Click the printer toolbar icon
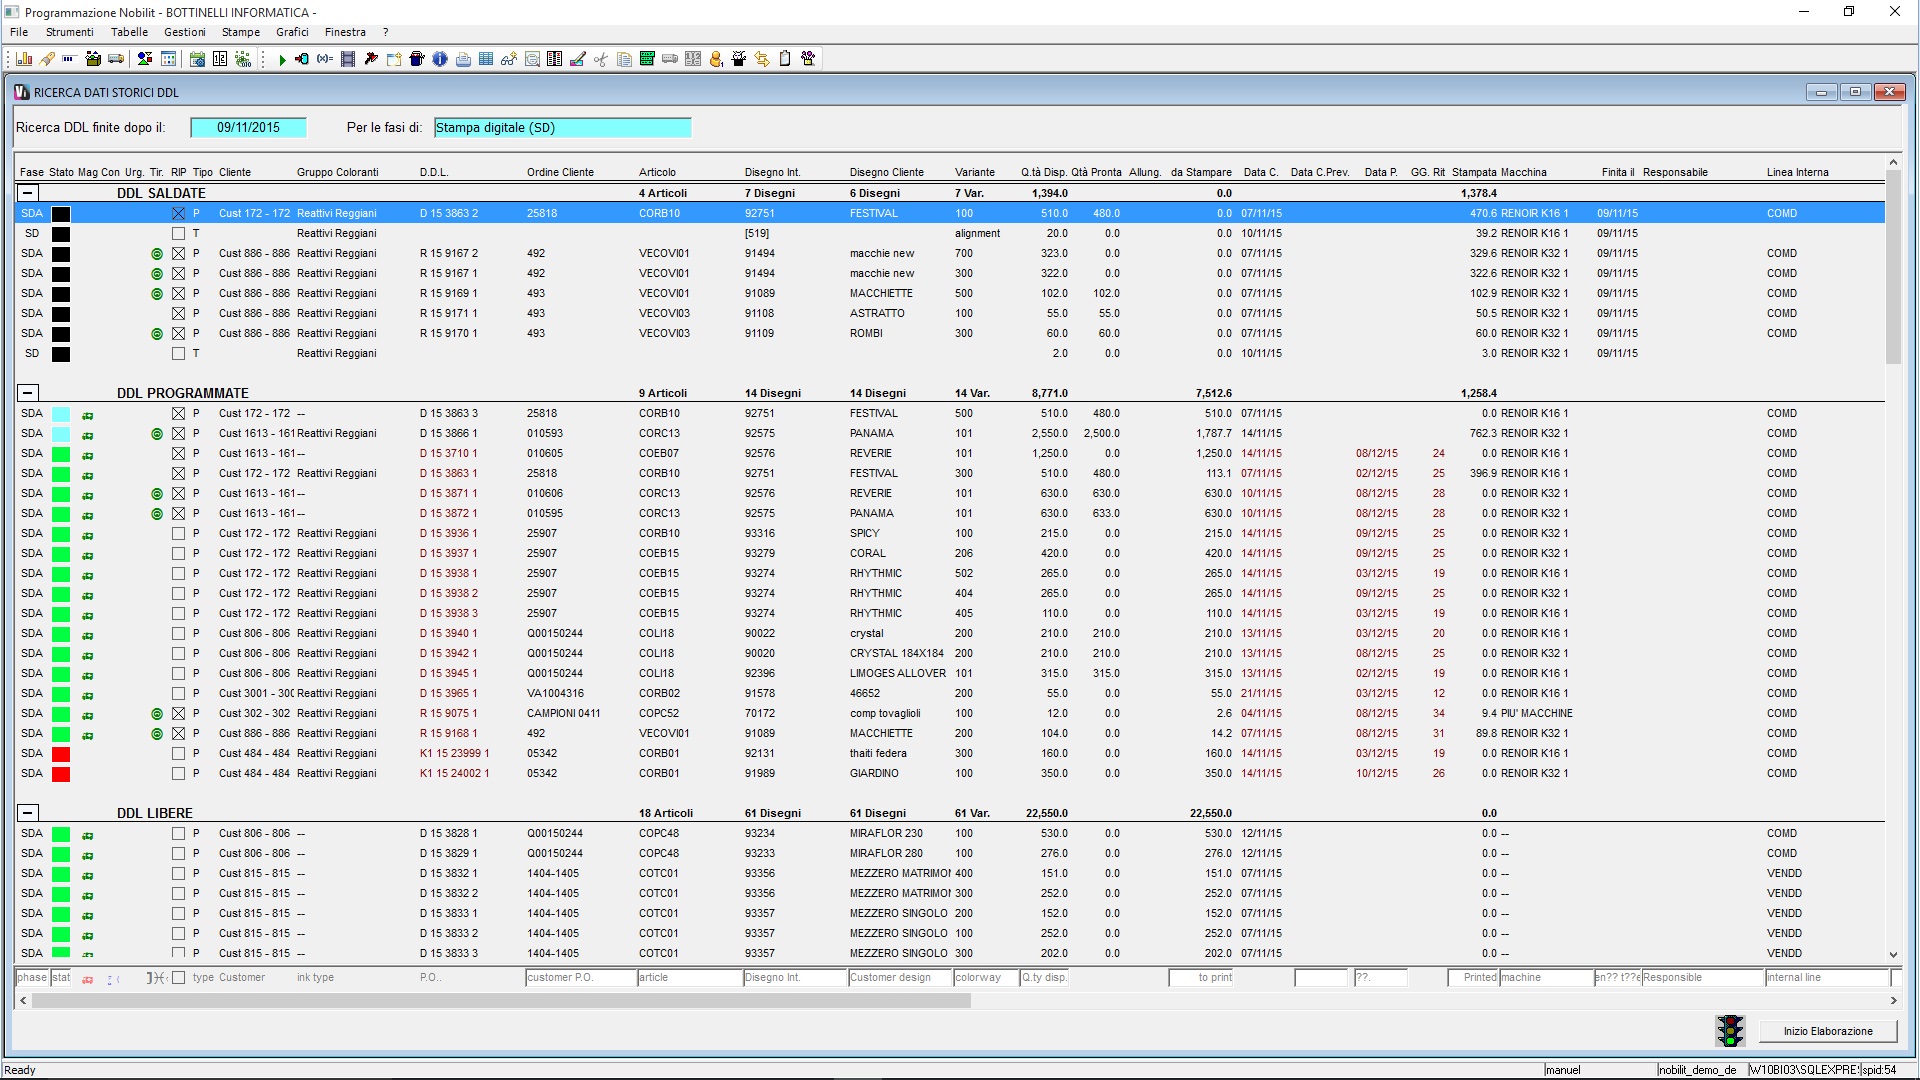The image size is (1920, 1080). pyautogui.click(x=463, y=59)
